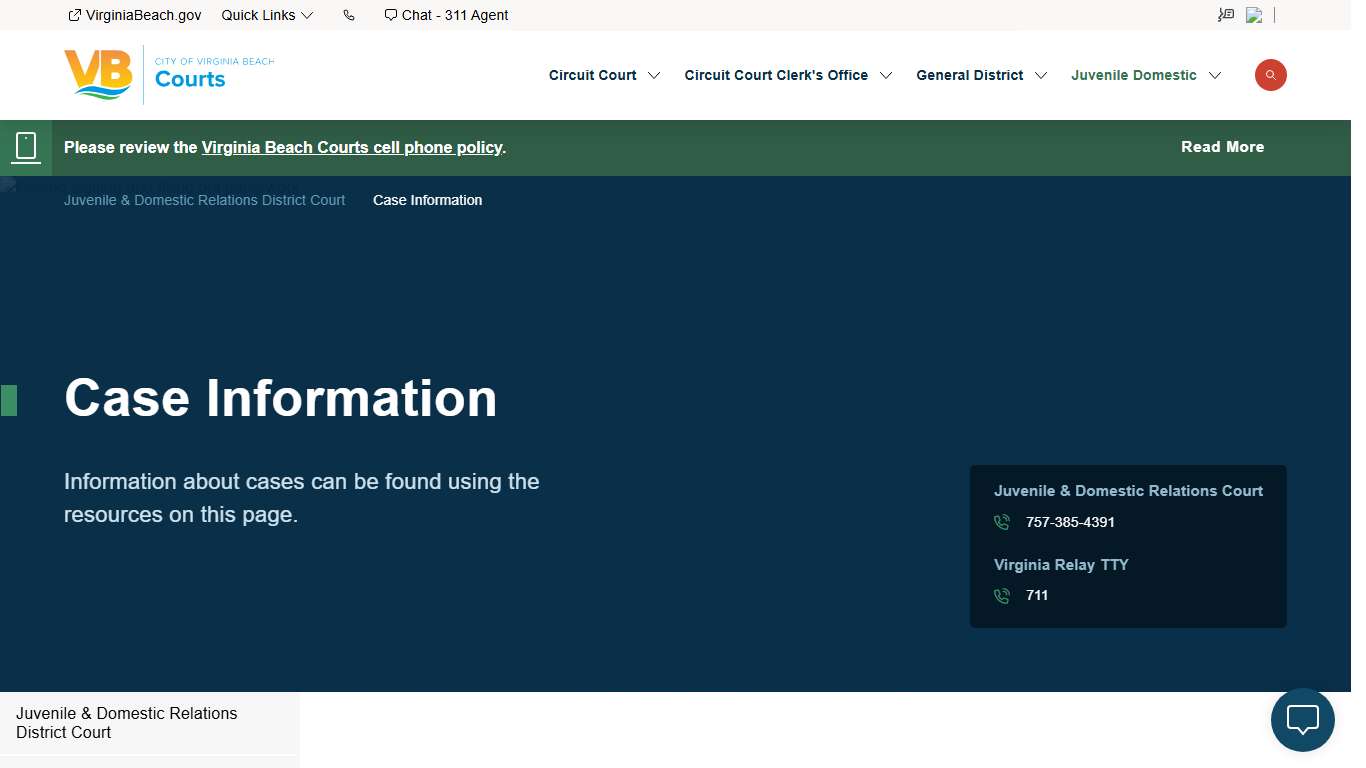Select Juvenile & Domestic Relations sidebar item
This screenshot has height=768, width=1366.
pos(127,722)
